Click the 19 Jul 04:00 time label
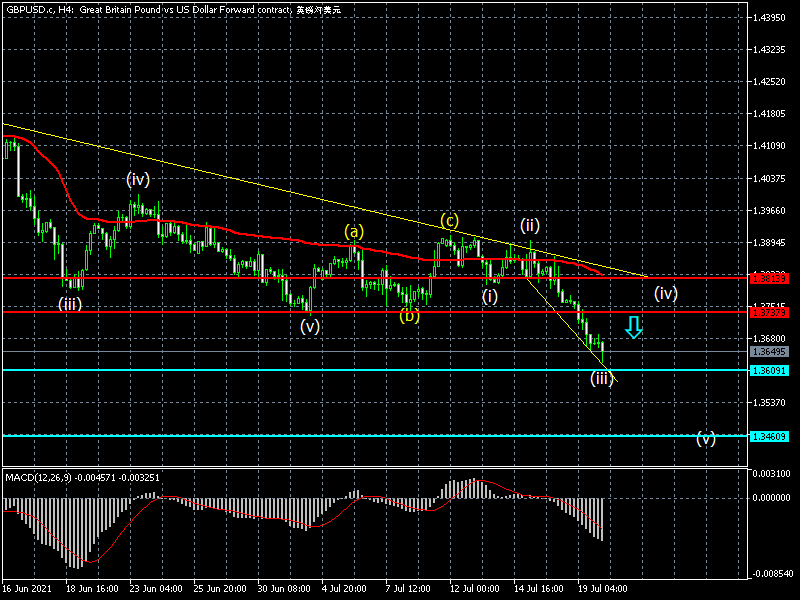The width and height of the screenshot is (800, 600). (603, 591)
